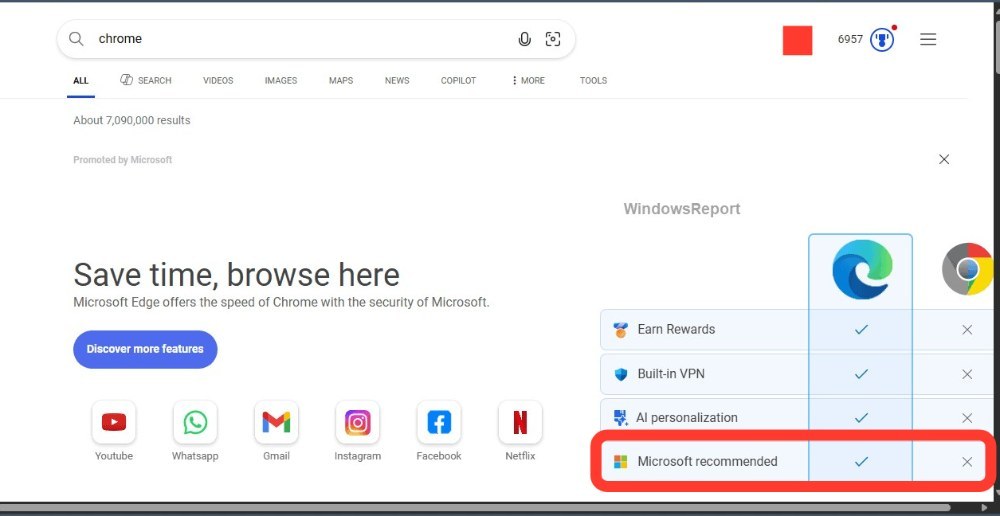The image size is (1000, 516).
Task: Open the Whatsapp shortcut icon
Action: [195, 422]
